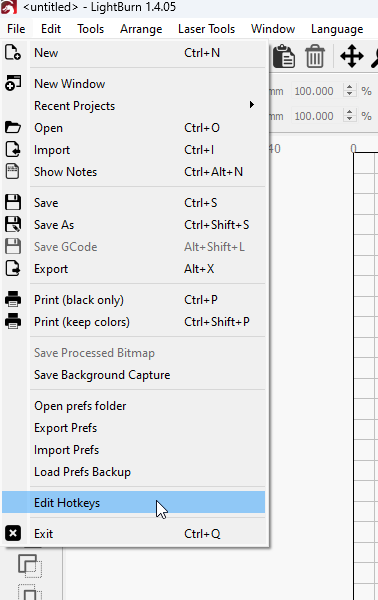378x600 pixels.
Task: Choose New from the File menu
Action: (x=134, y=52)
